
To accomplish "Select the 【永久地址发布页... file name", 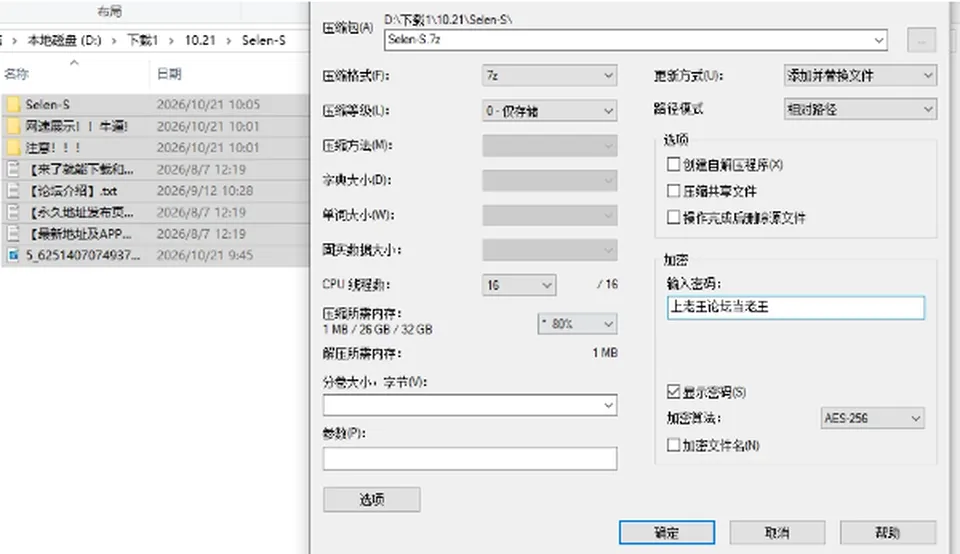I will [x=80, y=212].
